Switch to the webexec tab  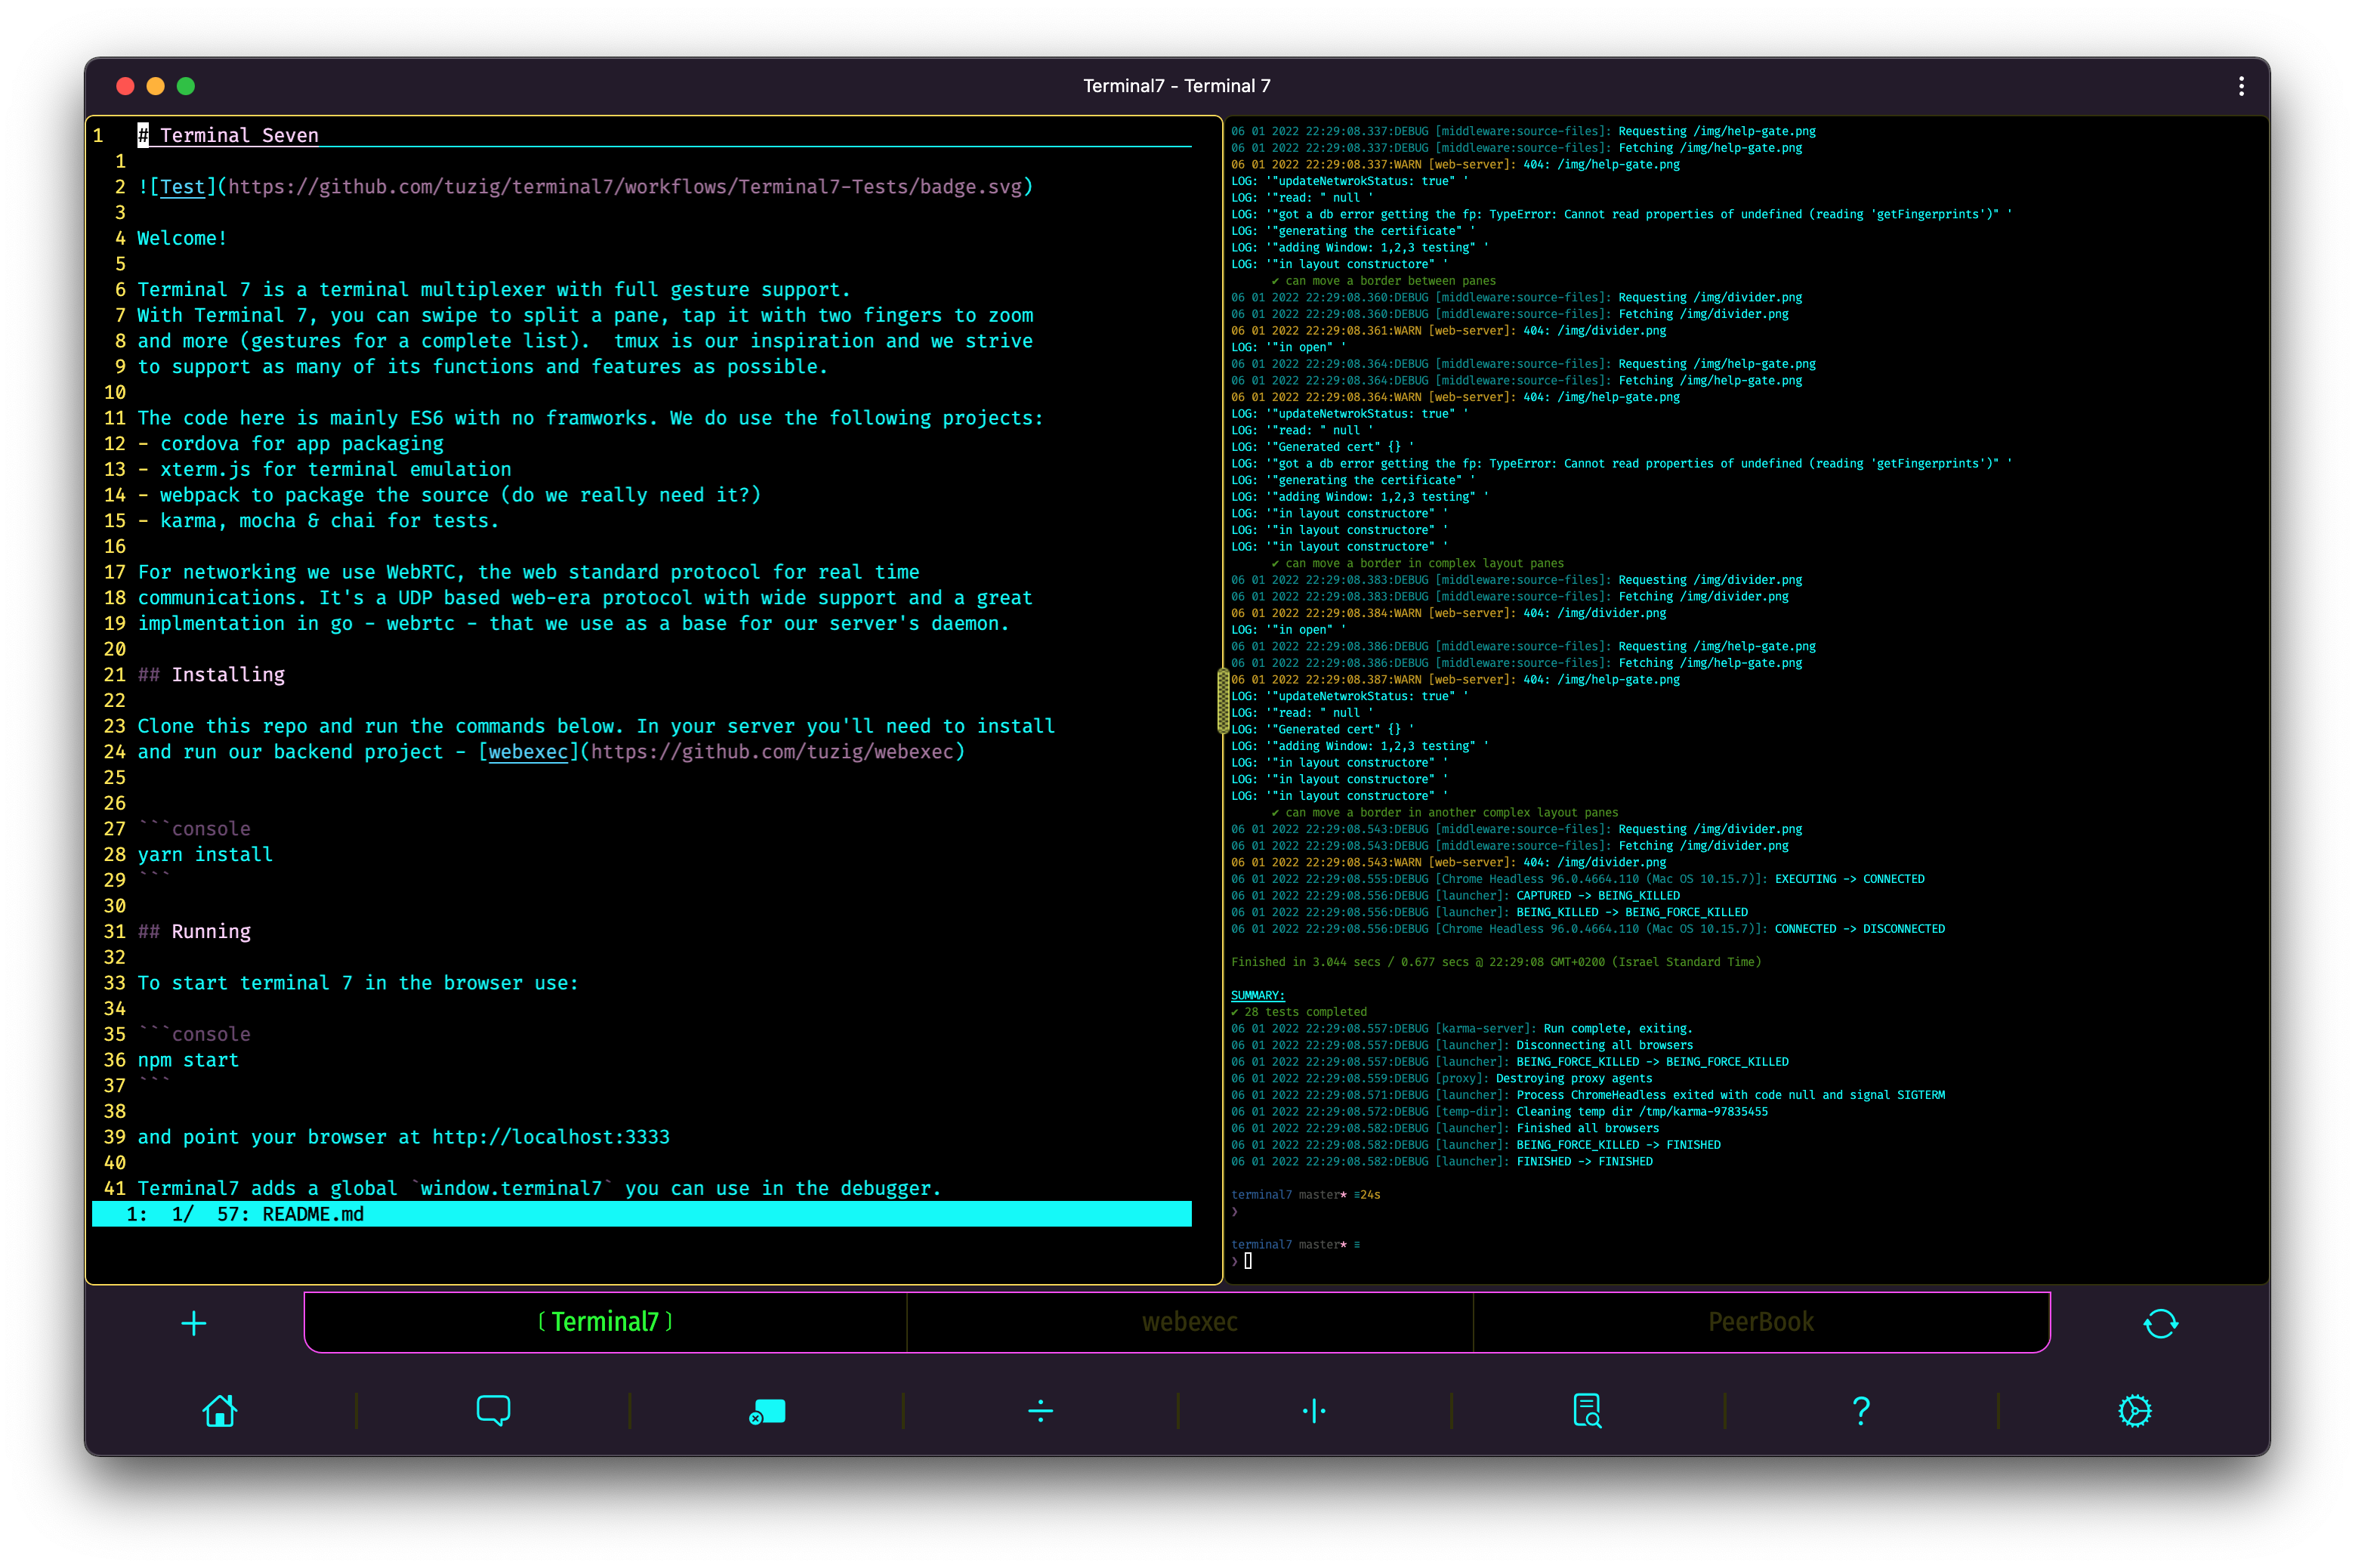click(x=1189, y=1322)
